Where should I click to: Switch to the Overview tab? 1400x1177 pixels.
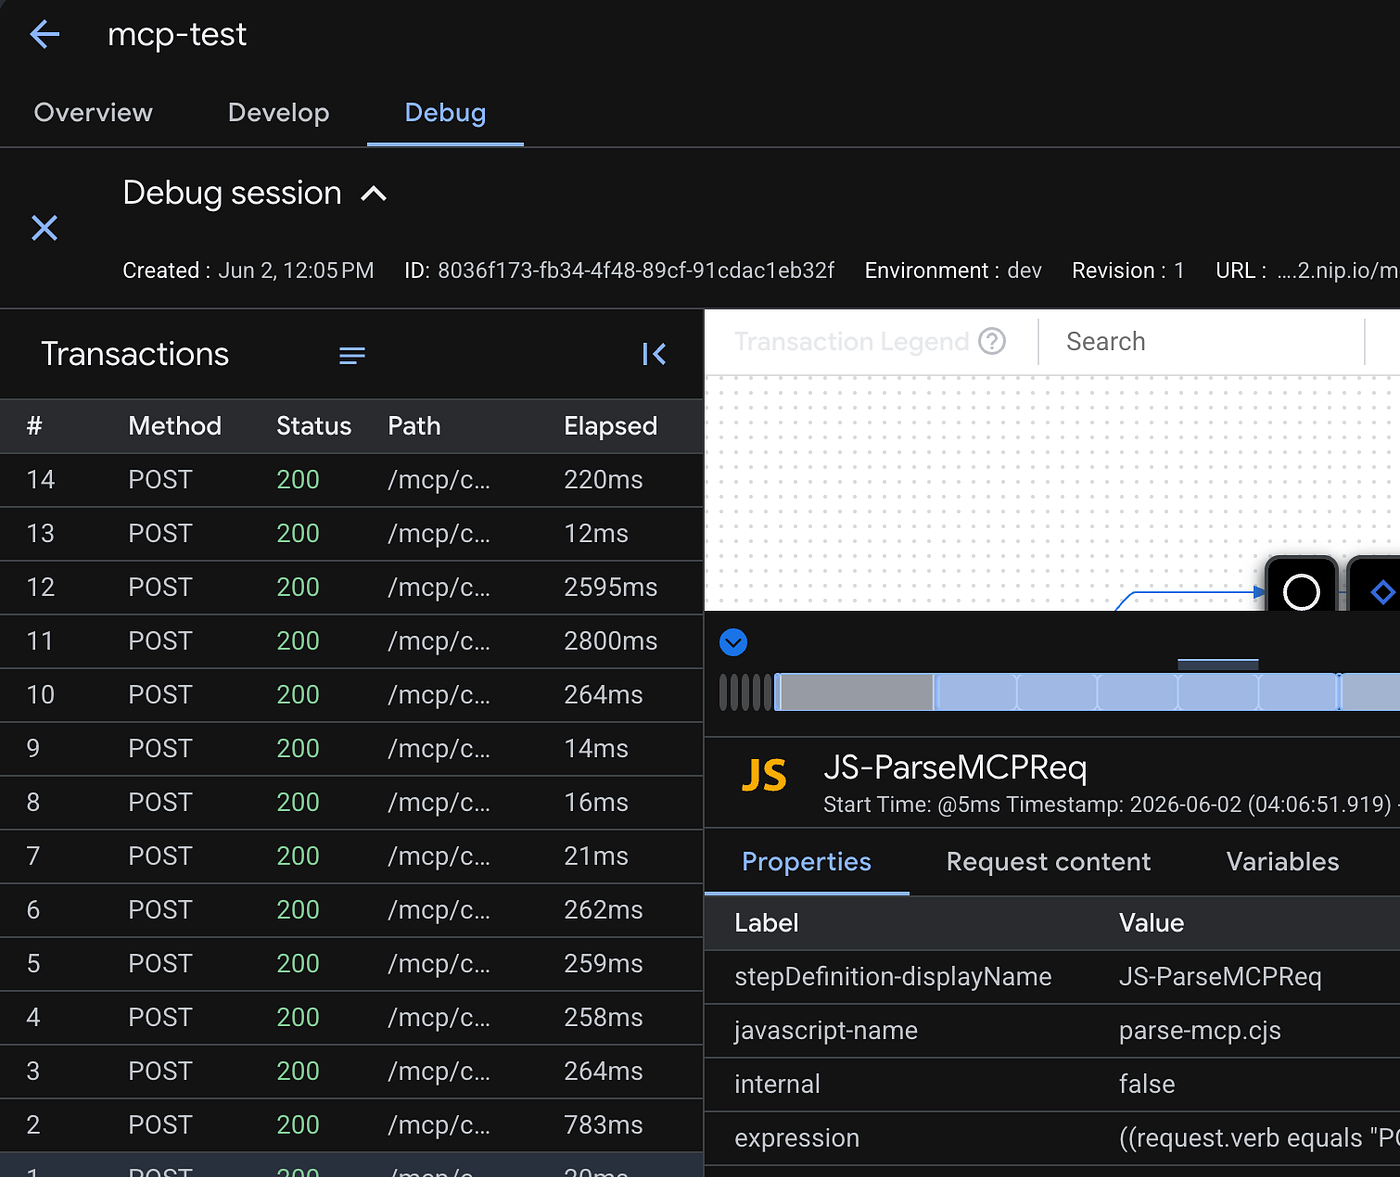(x=93, y=113)
